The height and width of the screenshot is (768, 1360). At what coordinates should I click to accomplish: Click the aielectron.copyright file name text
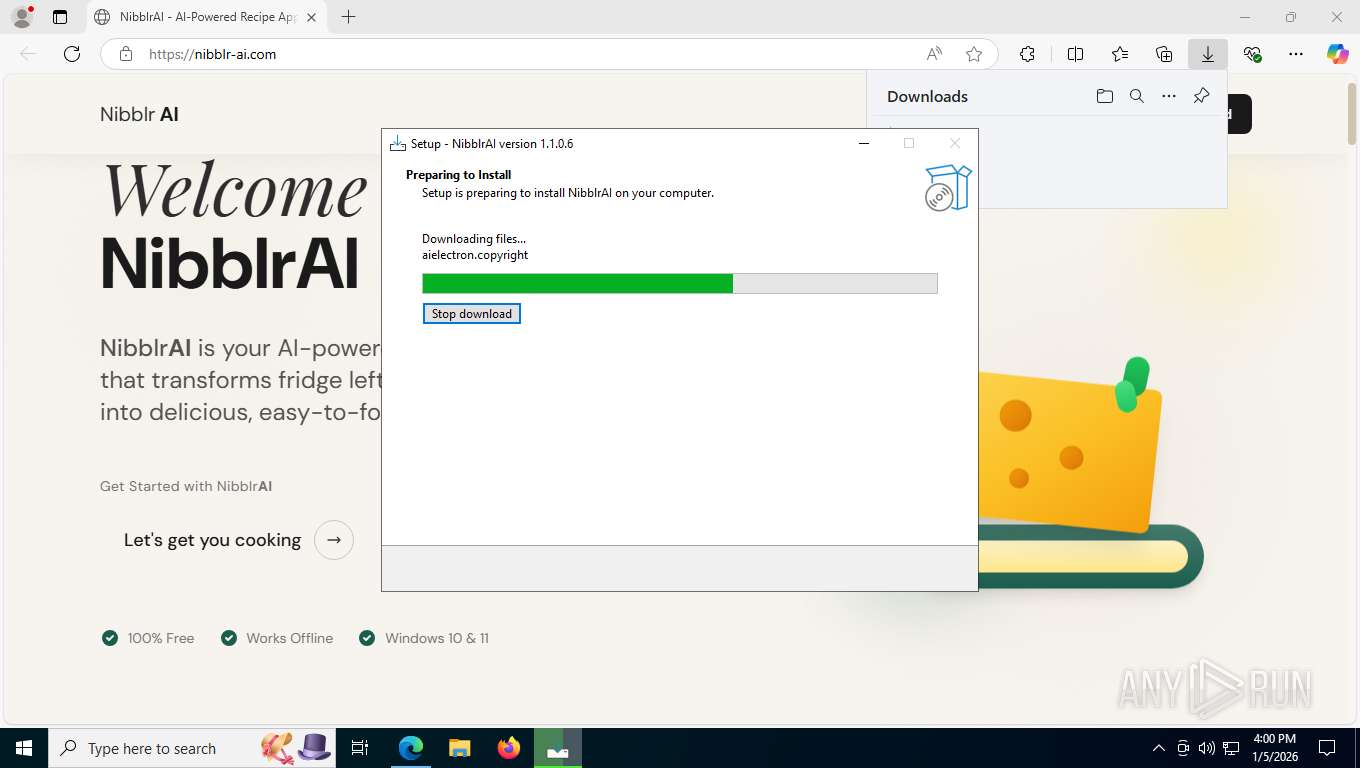point(475,255)
